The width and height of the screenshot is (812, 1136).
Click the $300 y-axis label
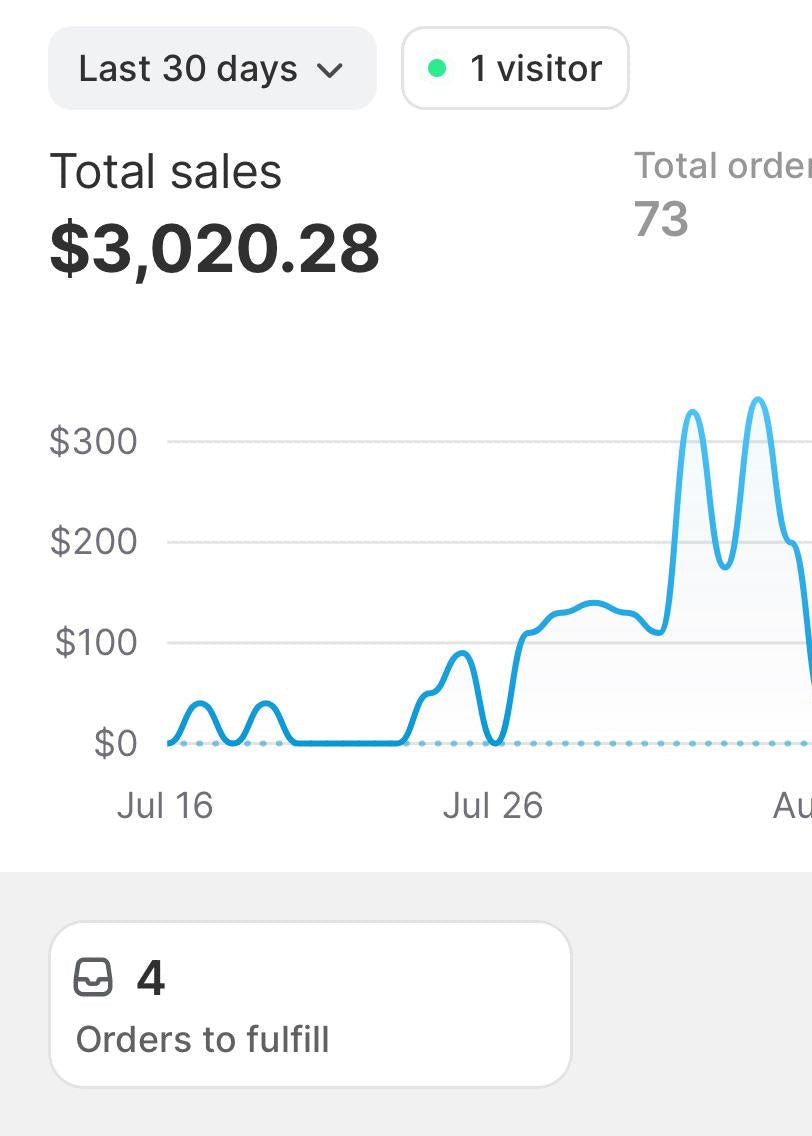coord(93,441)
